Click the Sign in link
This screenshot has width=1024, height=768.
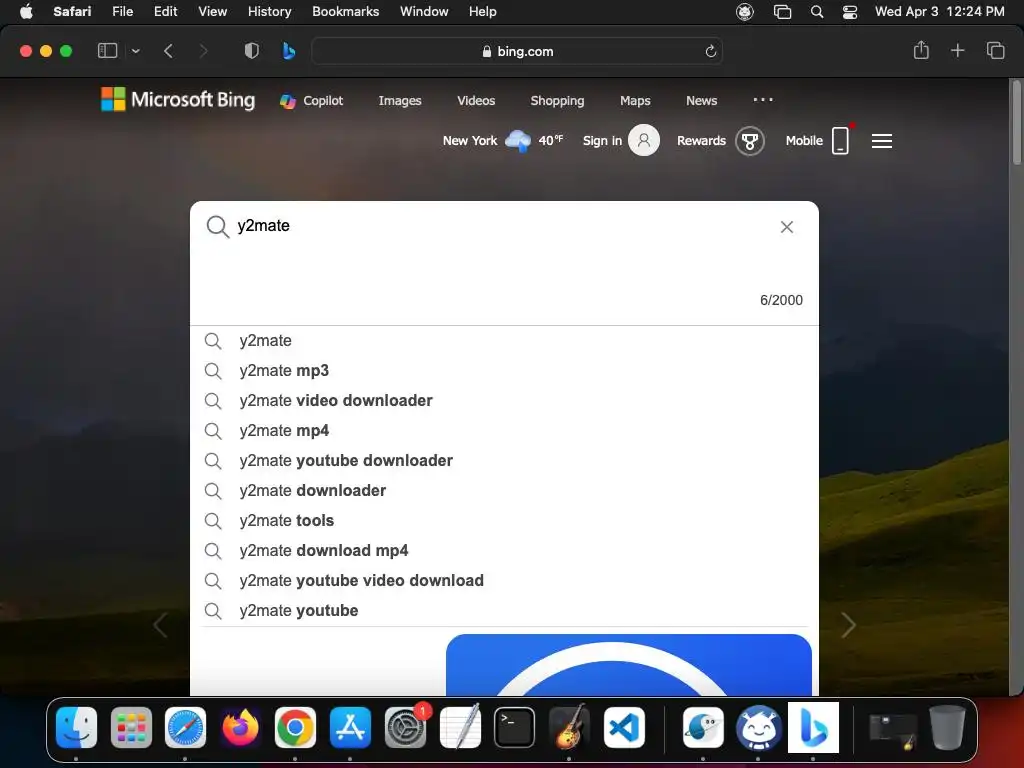point(602,140)
